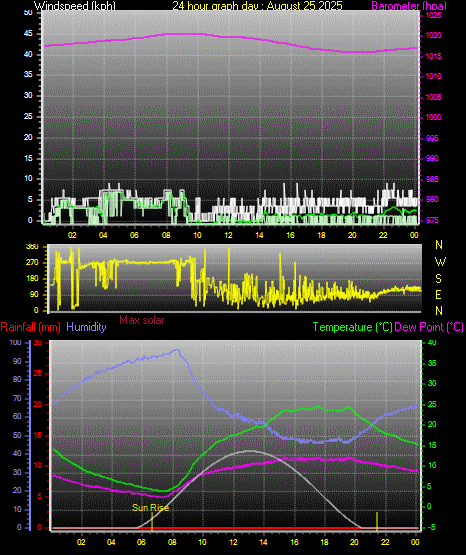Click the "Sun Rise" annotation text
The width and height of the screenshot is (466, 555).
click(150, 508)
